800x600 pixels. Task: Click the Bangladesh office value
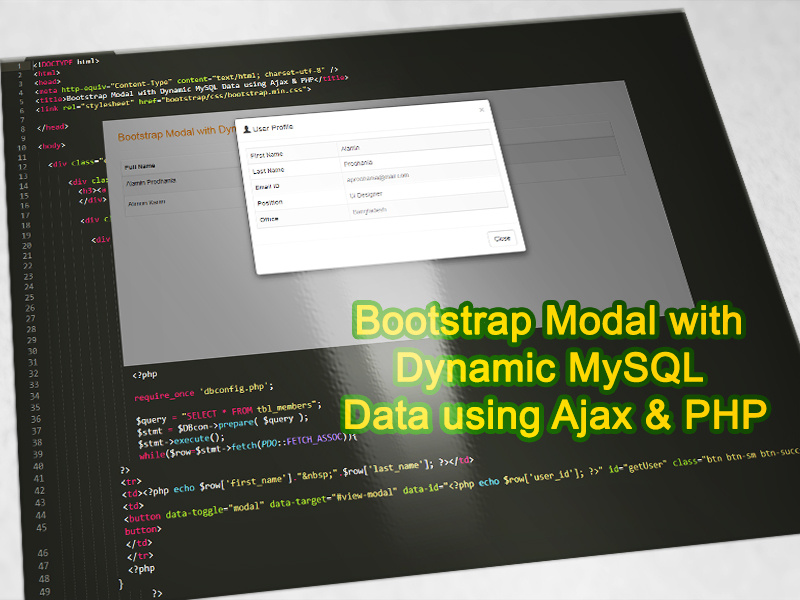369,211
